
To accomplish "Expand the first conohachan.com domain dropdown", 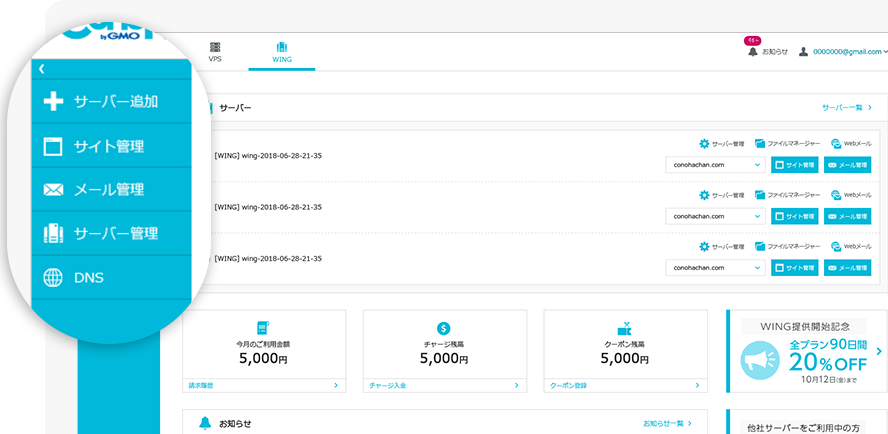I will click(x=714, y=164).
